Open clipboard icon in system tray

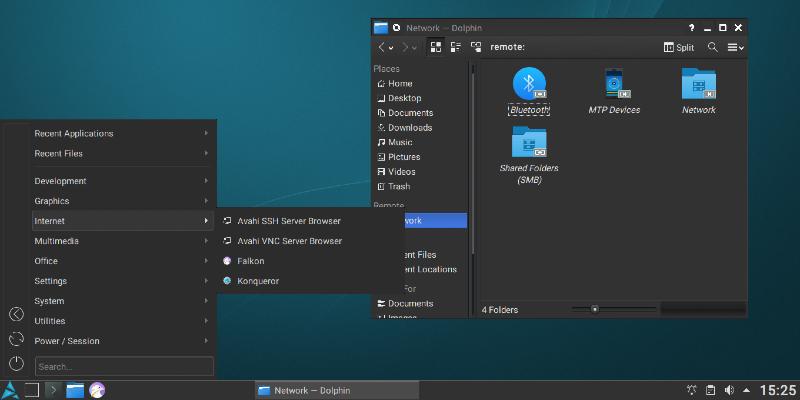(710, 390)
